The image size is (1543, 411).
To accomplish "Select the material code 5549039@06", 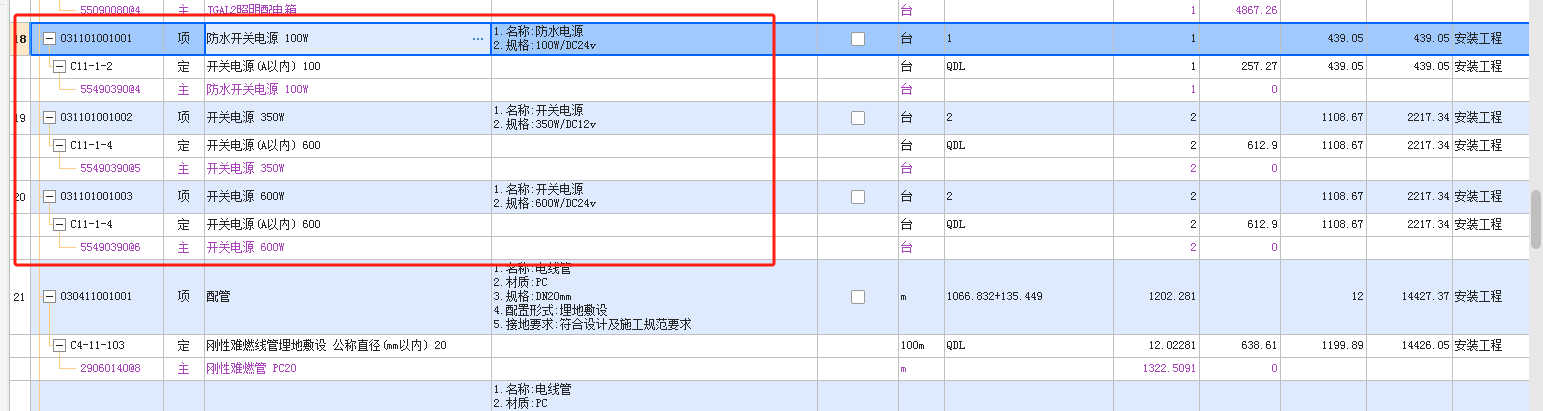I will pos(110,248).
